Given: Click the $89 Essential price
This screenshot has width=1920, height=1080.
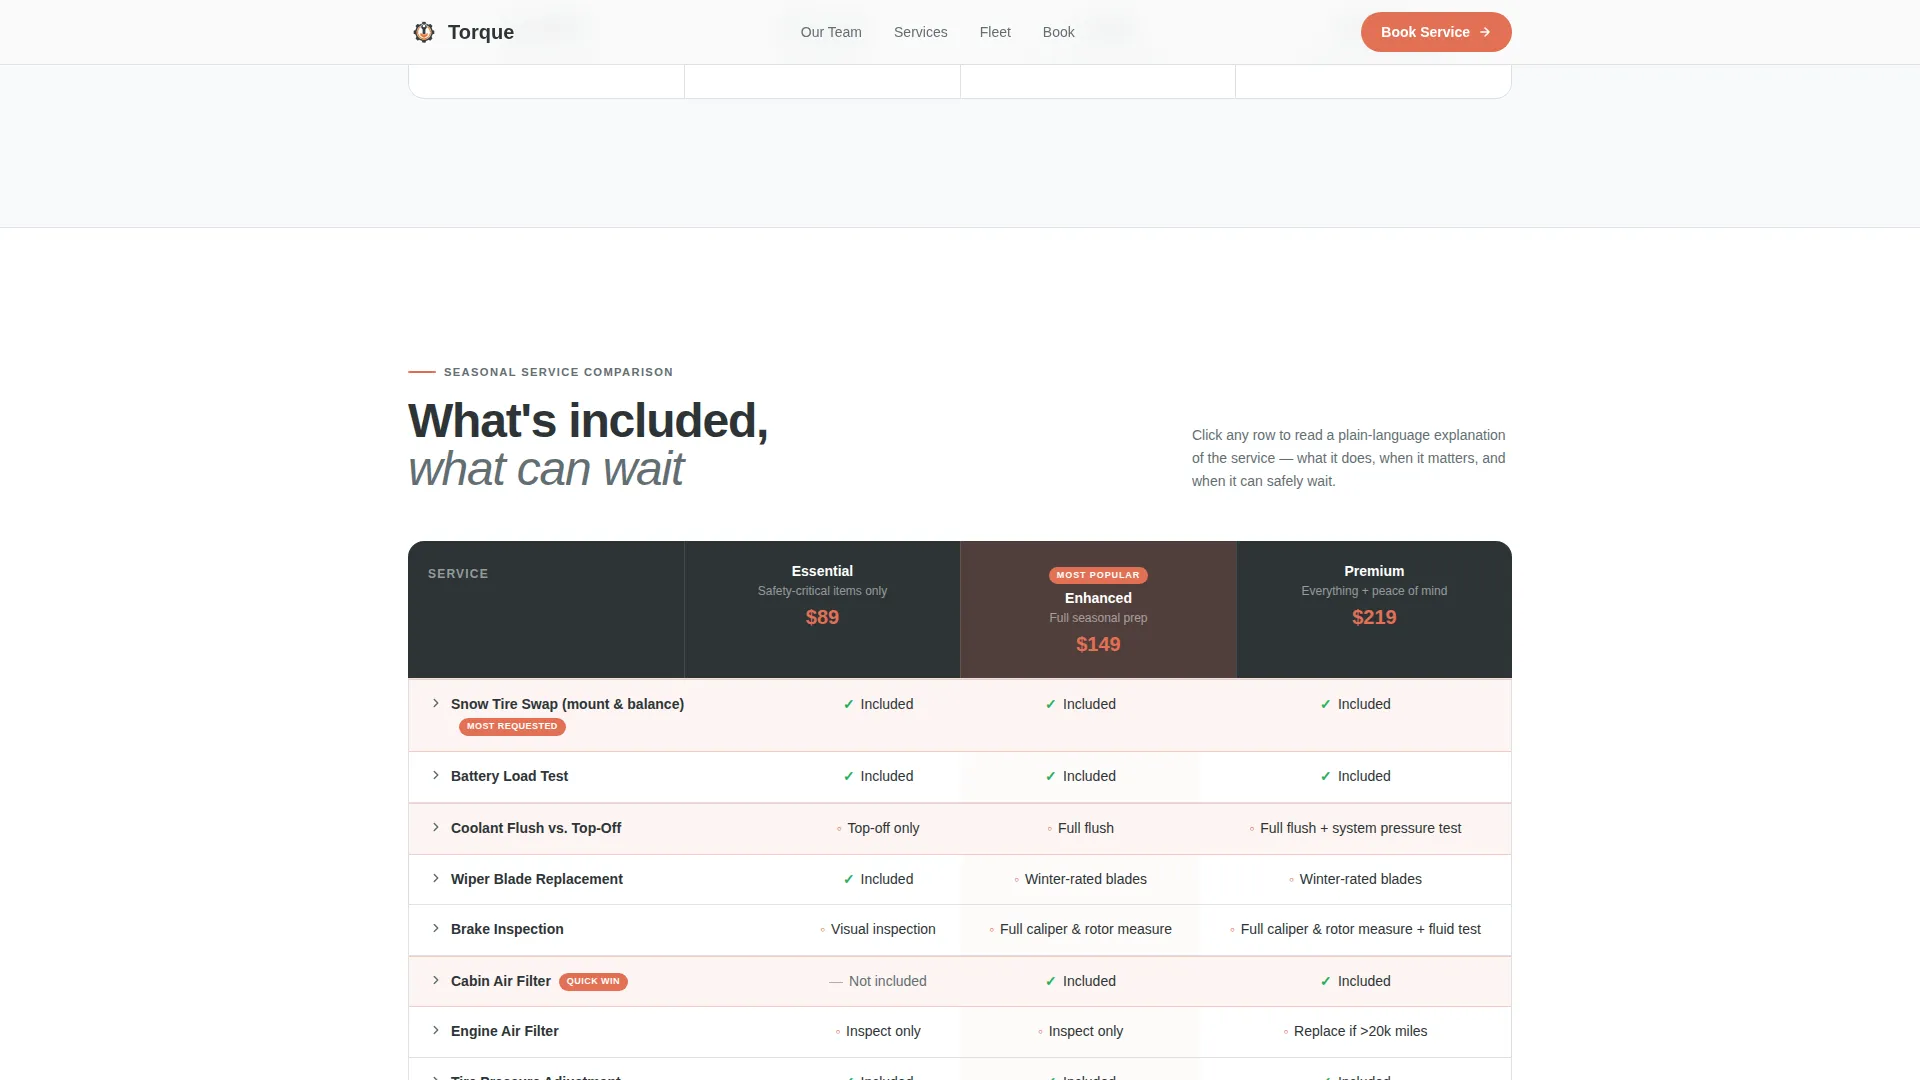Looking at the screenshot, I should pyautogui.click(x=822, y=618).
